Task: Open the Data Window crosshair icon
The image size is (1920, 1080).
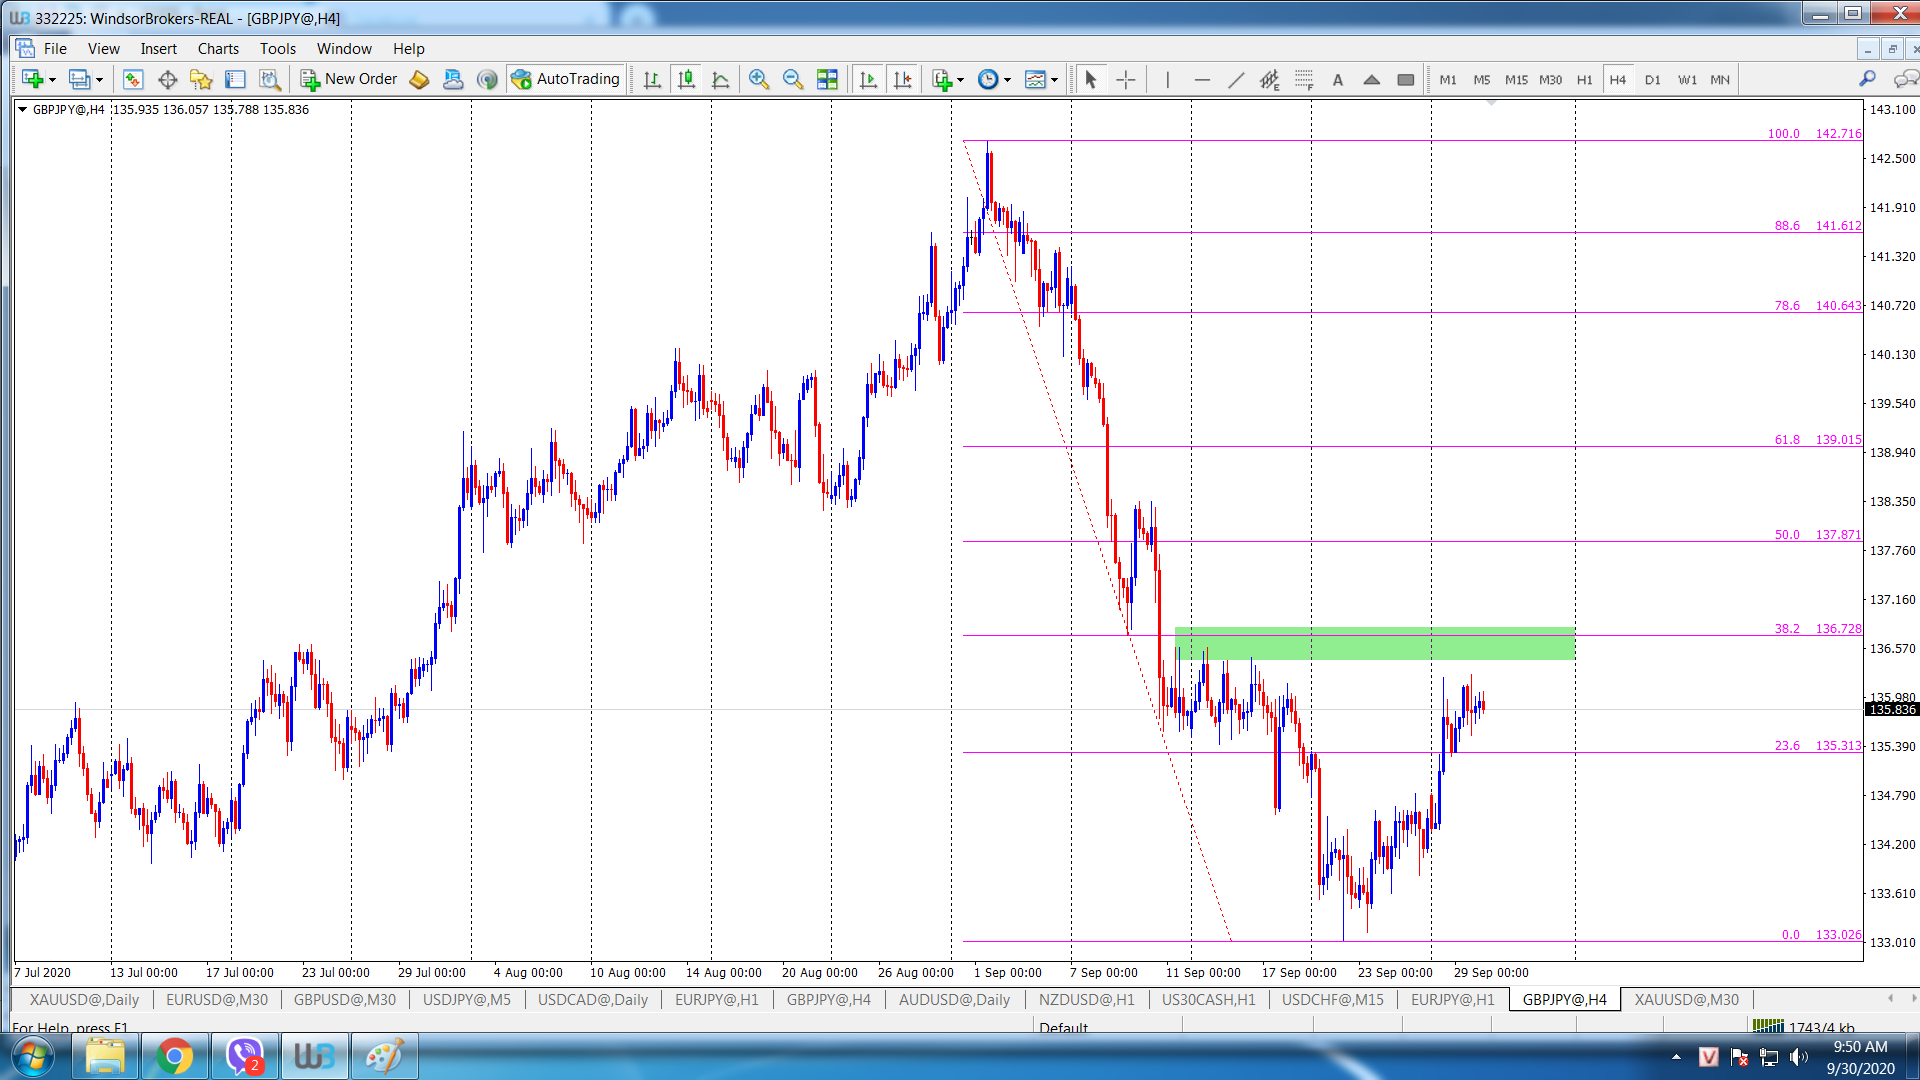Action: click(x=167, y=79)
